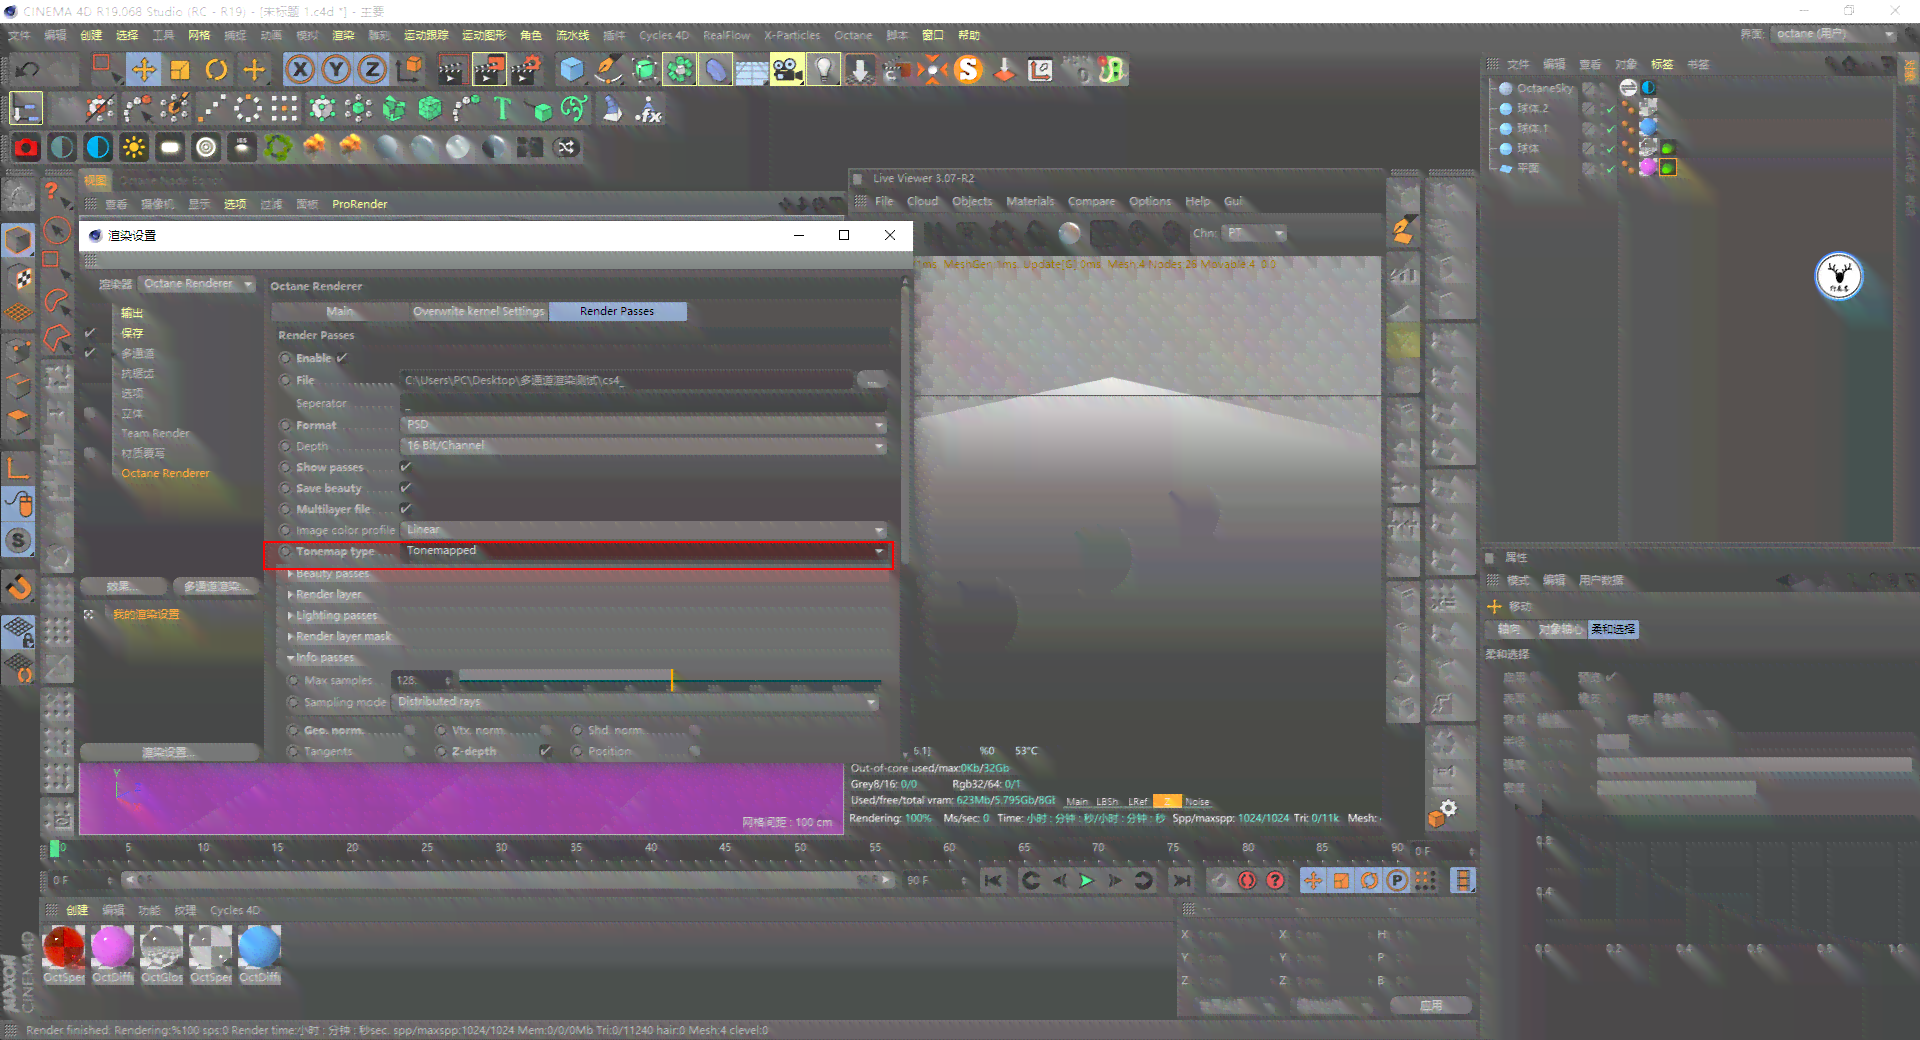
Task: Toggle X axis lock
Action: click(300, 70)
